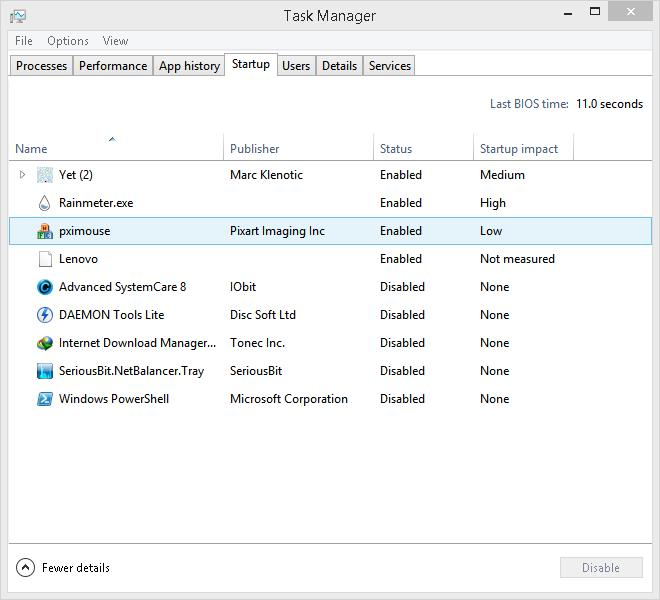Click the pximouse icon
Screen dimensions: 660x600
pos(45,231)
